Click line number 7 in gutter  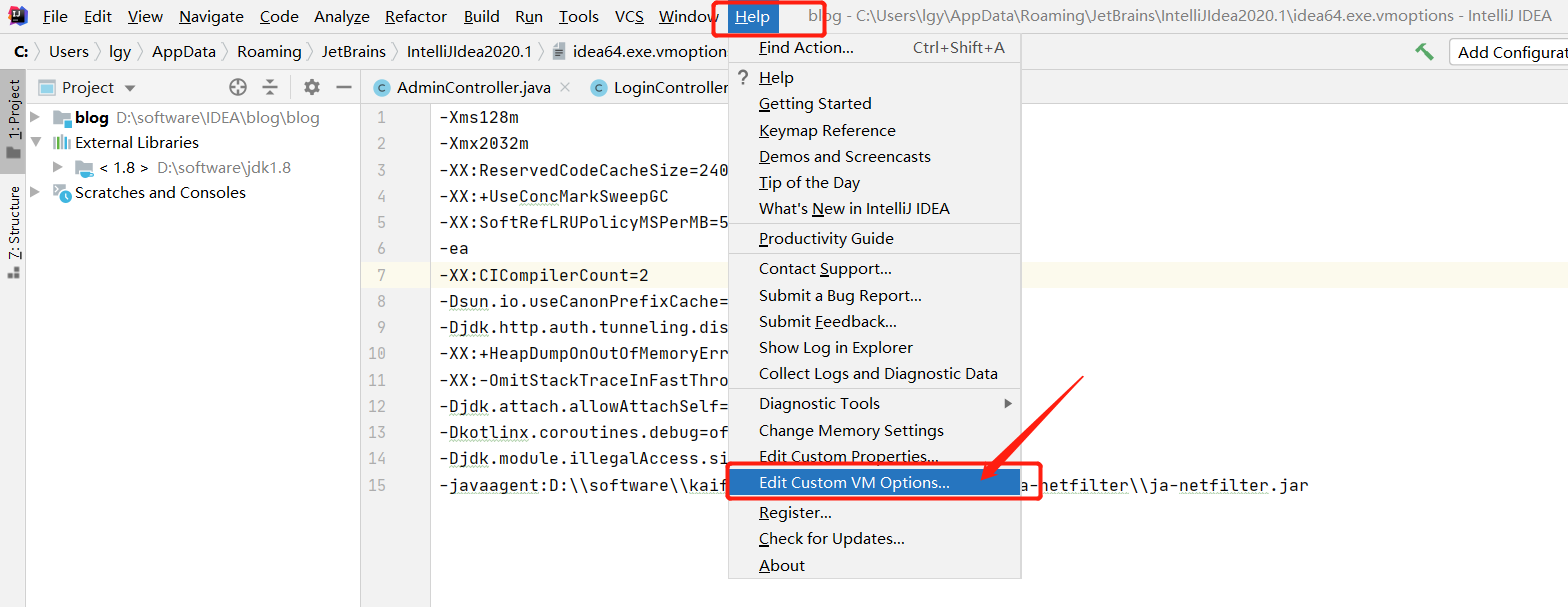tap(381, 275)
